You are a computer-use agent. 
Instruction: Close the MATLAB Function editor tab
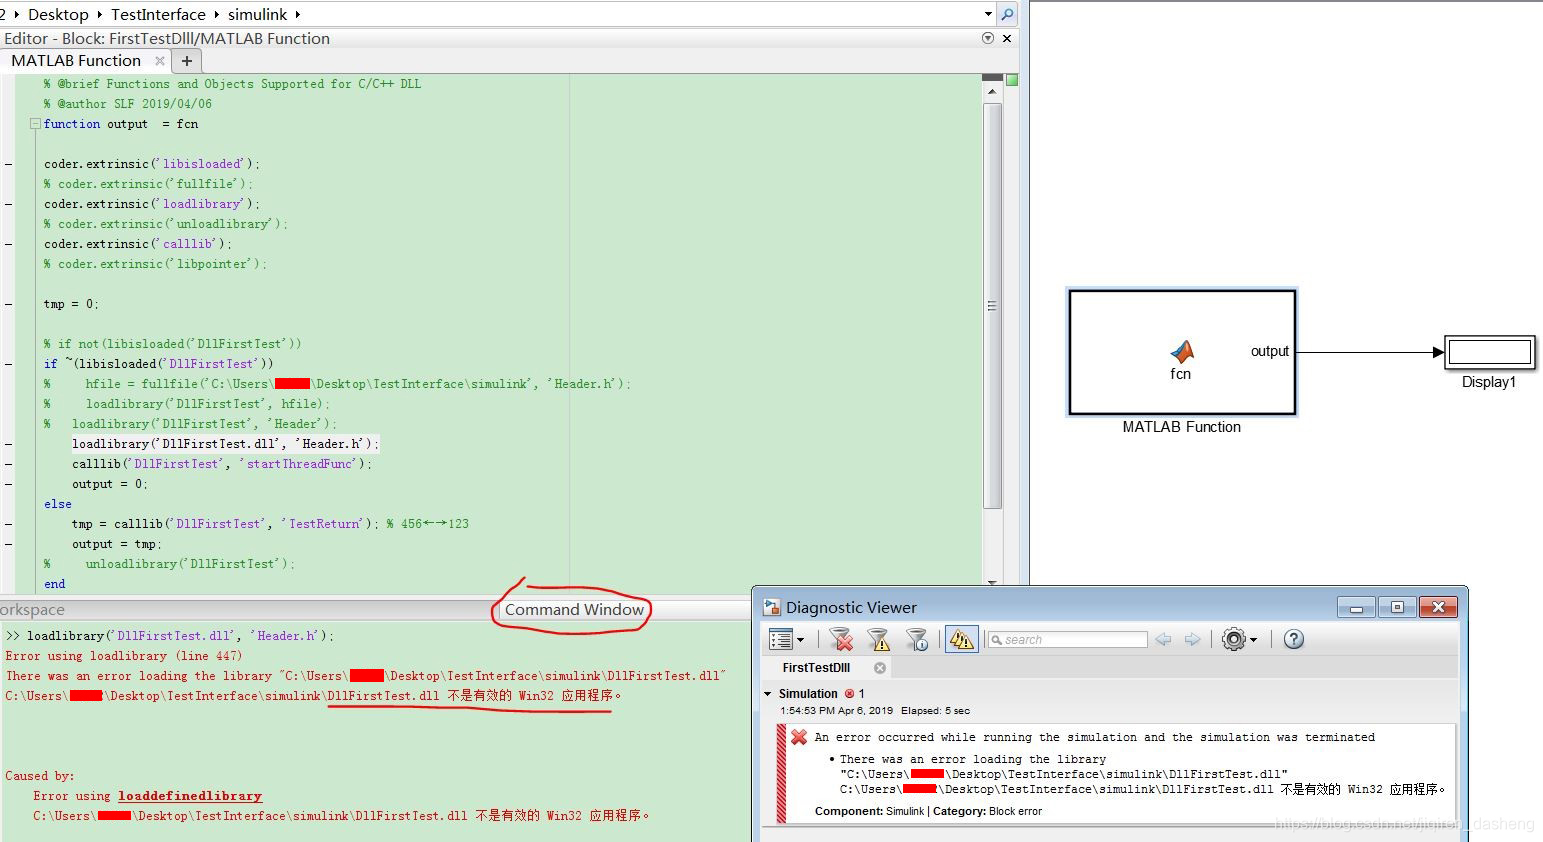[159, 61]
